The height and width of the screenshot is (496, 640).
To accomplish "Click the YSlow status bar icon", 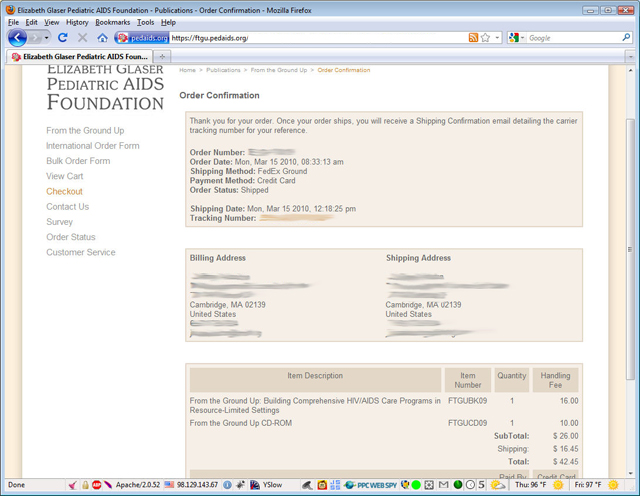I will coord(266,485).
